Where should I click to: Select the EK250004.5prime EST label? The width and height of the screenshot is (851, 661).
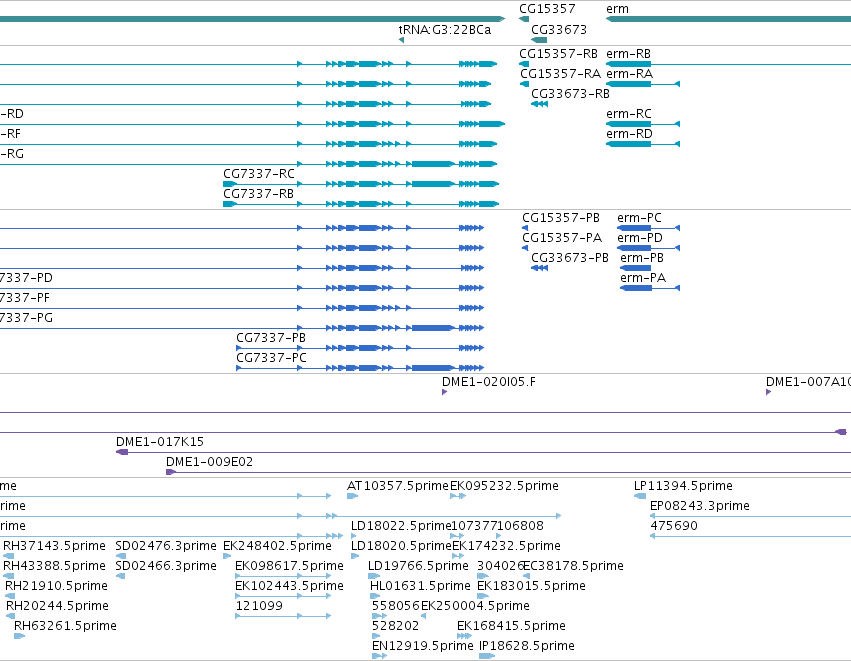coord(475,606)
